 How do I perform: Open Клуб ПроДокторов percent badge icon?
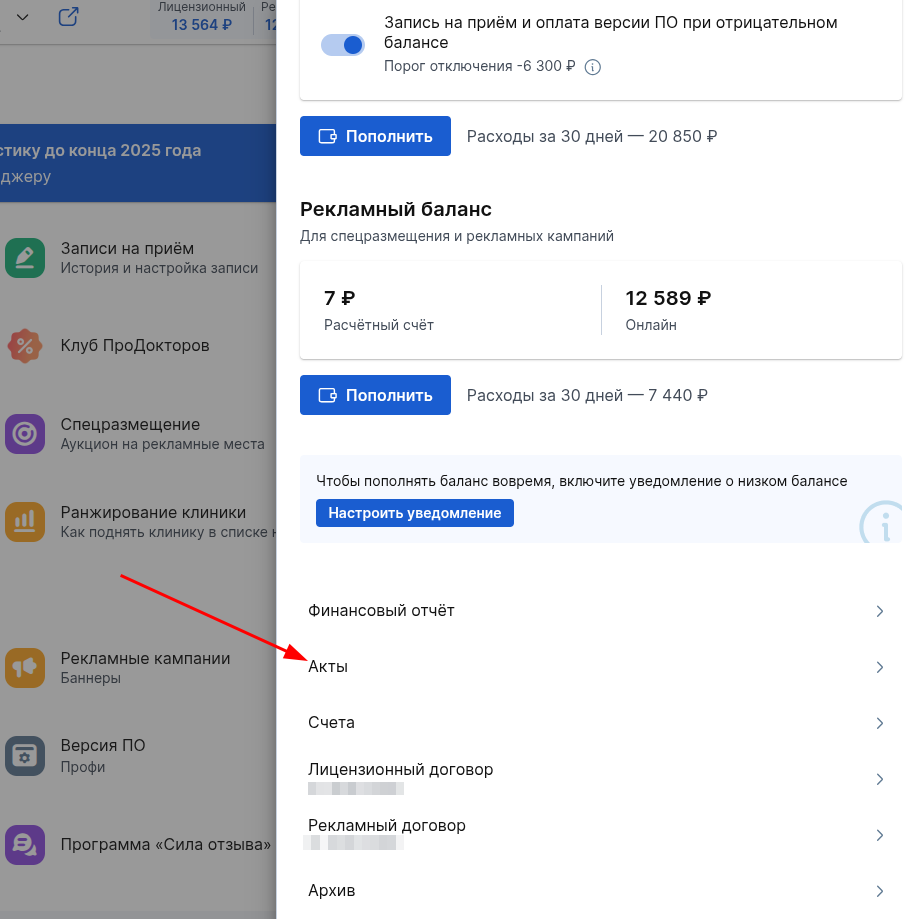[25, 346]
